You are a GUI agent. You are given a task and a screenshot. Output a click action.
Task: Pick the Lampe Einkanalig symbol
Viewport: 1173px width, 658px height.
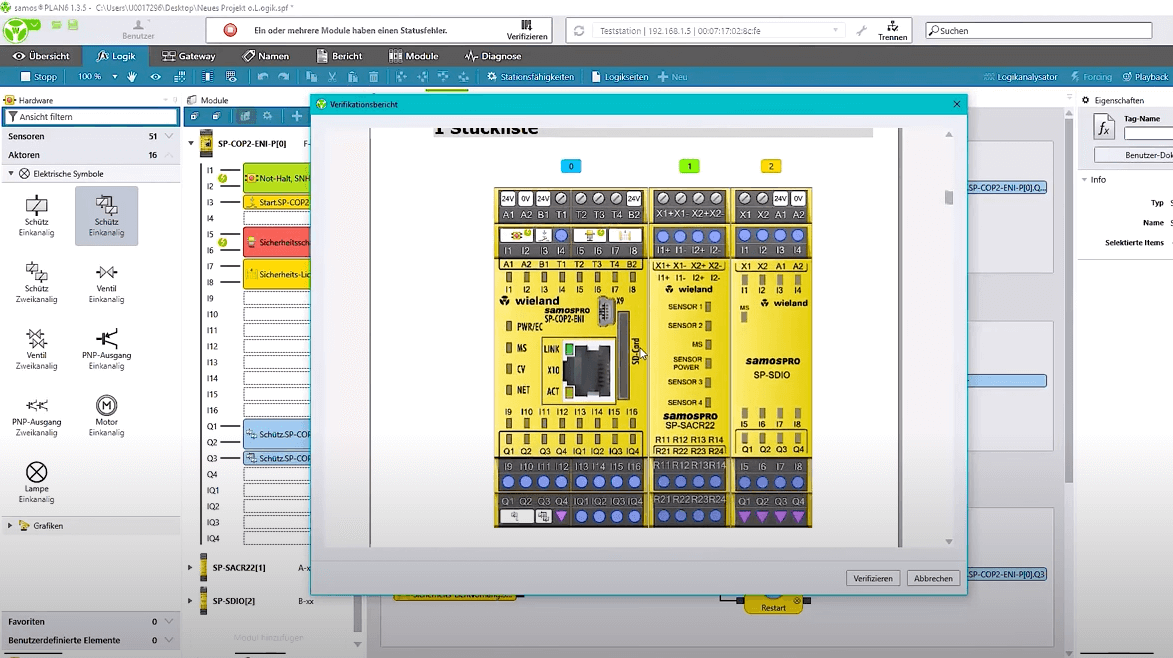pyautogui.click(x=36, y=478)
